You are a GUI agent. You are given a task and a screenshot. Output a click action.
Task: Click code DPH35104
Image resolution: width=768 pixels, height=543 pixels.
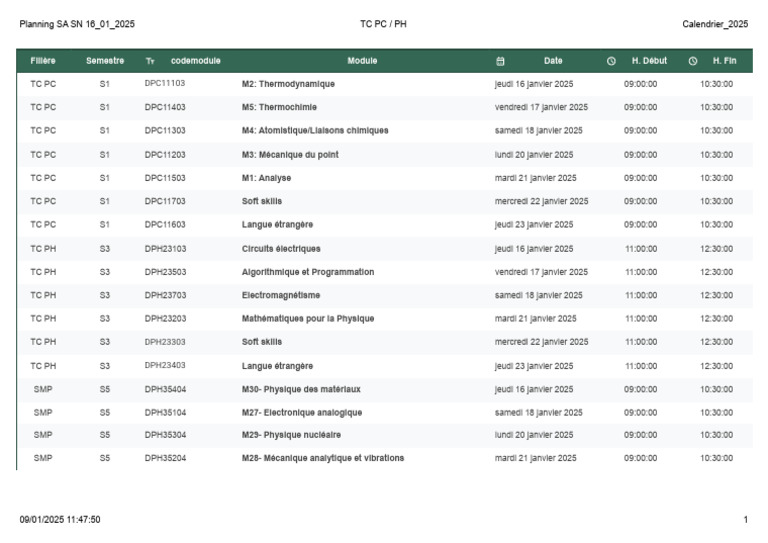166,413
